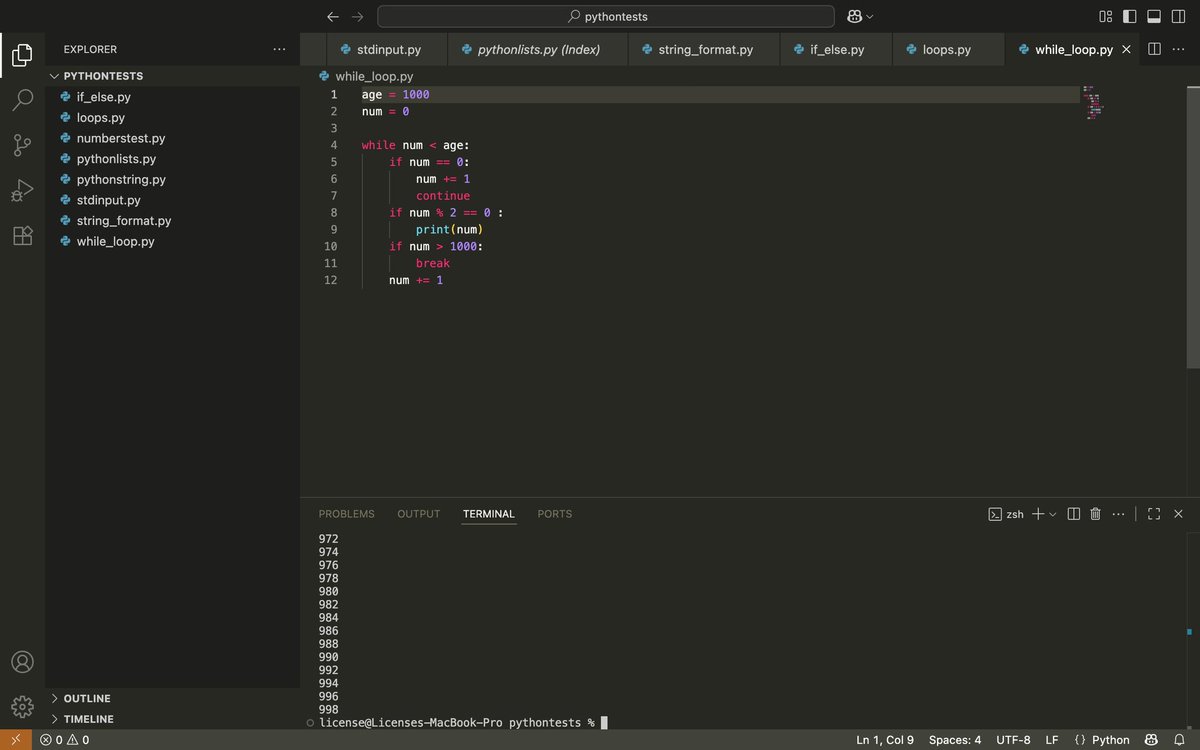Open the PORTS panel tab

tap(555, 514)
